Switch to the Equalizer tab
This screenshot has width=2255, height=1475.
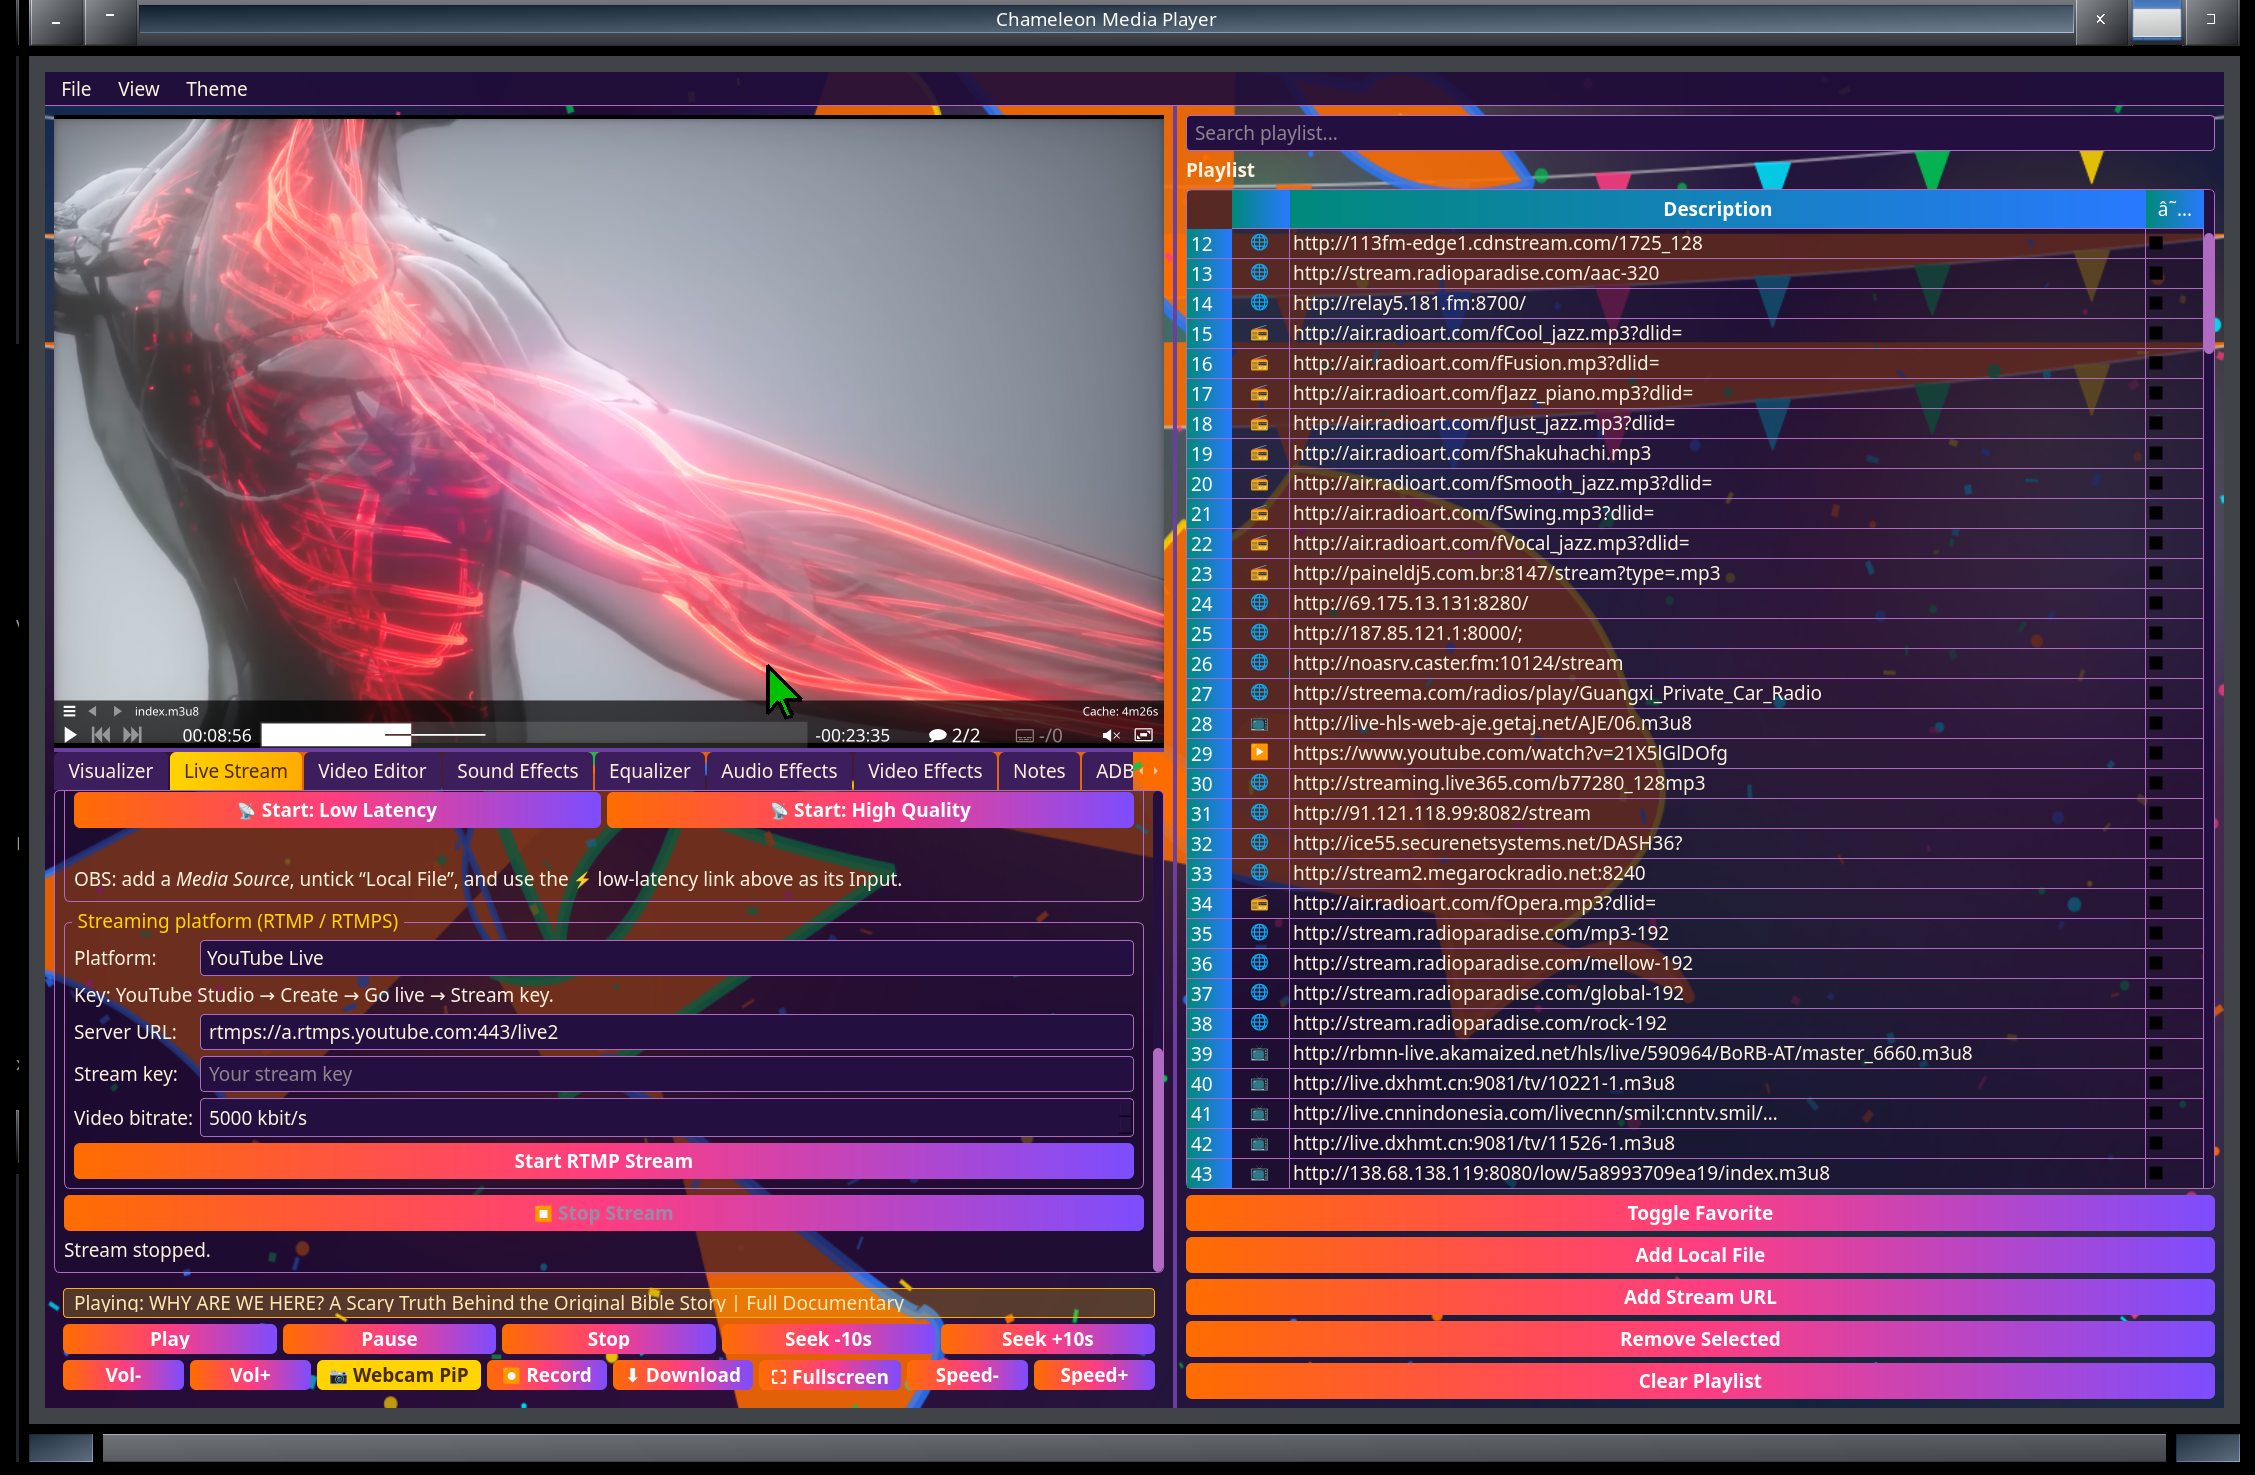pos(649,771)
